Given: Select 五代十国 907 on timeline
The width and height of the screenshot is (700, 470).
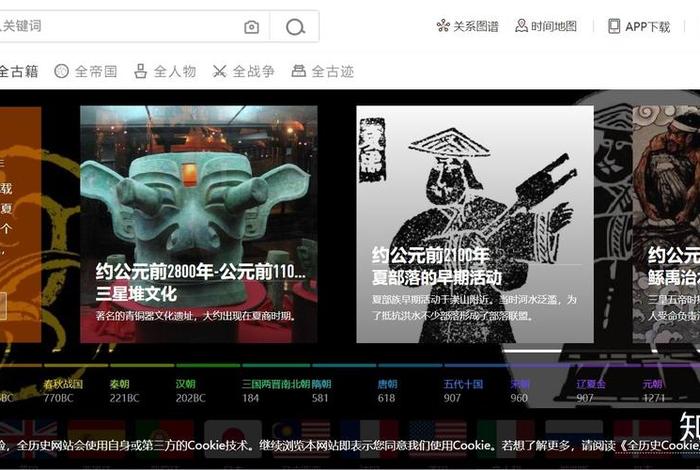Looking at the screenshot, I should click(x=463, y=391).
